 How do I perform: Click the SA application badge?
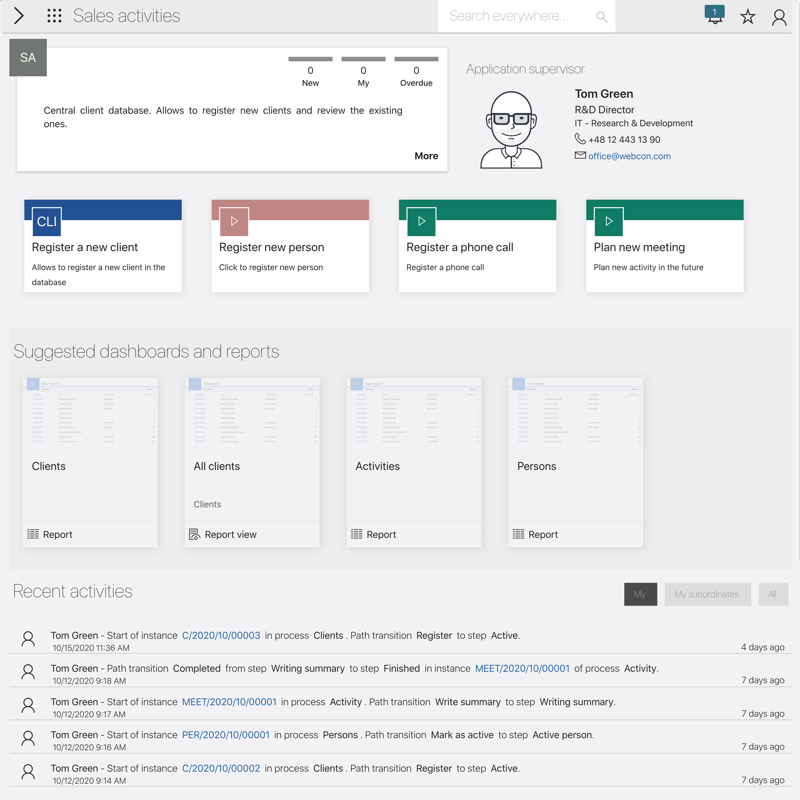point(28,58)
